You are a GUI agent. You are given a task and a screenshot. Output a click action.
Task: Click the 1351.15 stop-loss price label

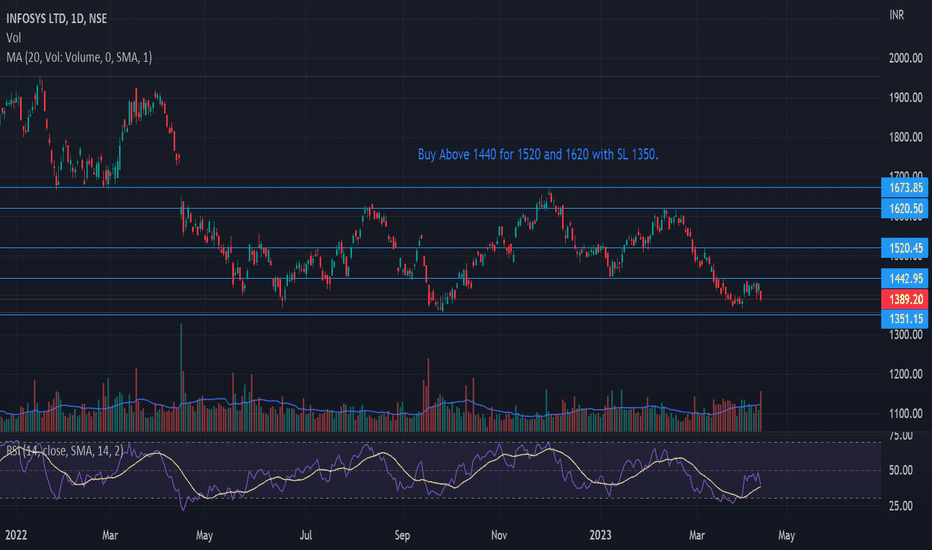coord(905,319)
